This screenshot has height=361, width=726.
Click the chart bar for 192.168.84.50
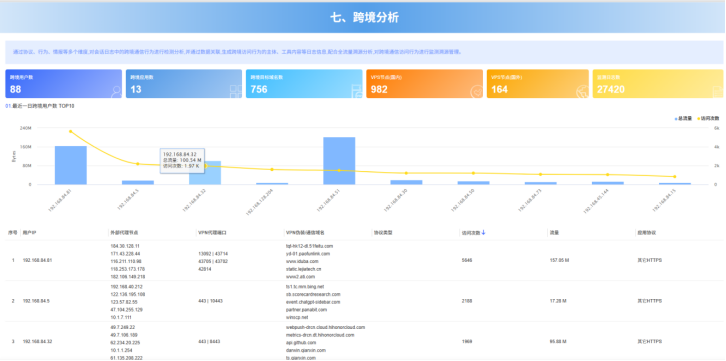point(473,183)
